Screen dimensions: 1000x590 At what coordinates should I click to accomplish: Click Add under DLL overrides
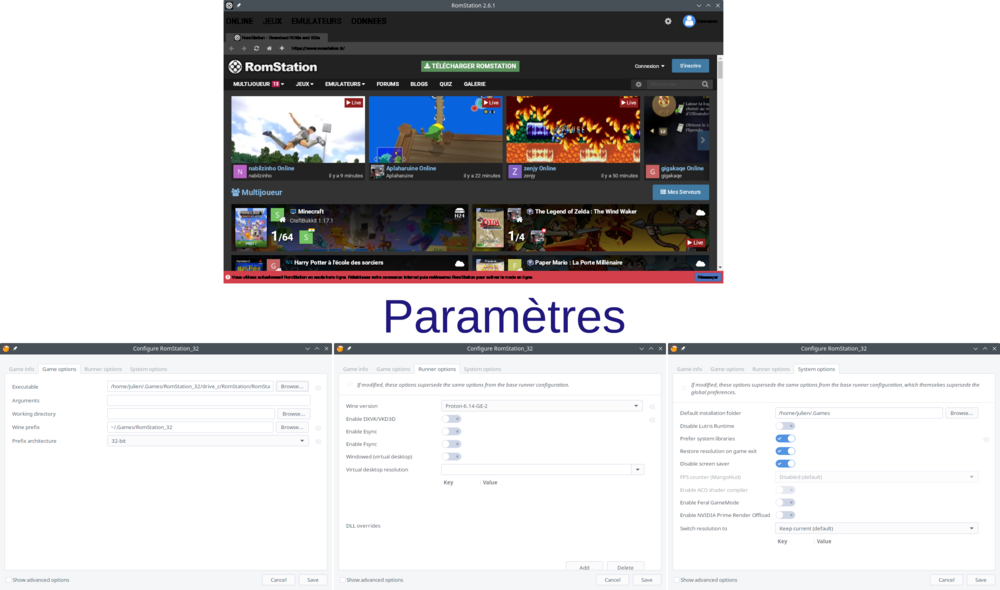coord(584,568)
